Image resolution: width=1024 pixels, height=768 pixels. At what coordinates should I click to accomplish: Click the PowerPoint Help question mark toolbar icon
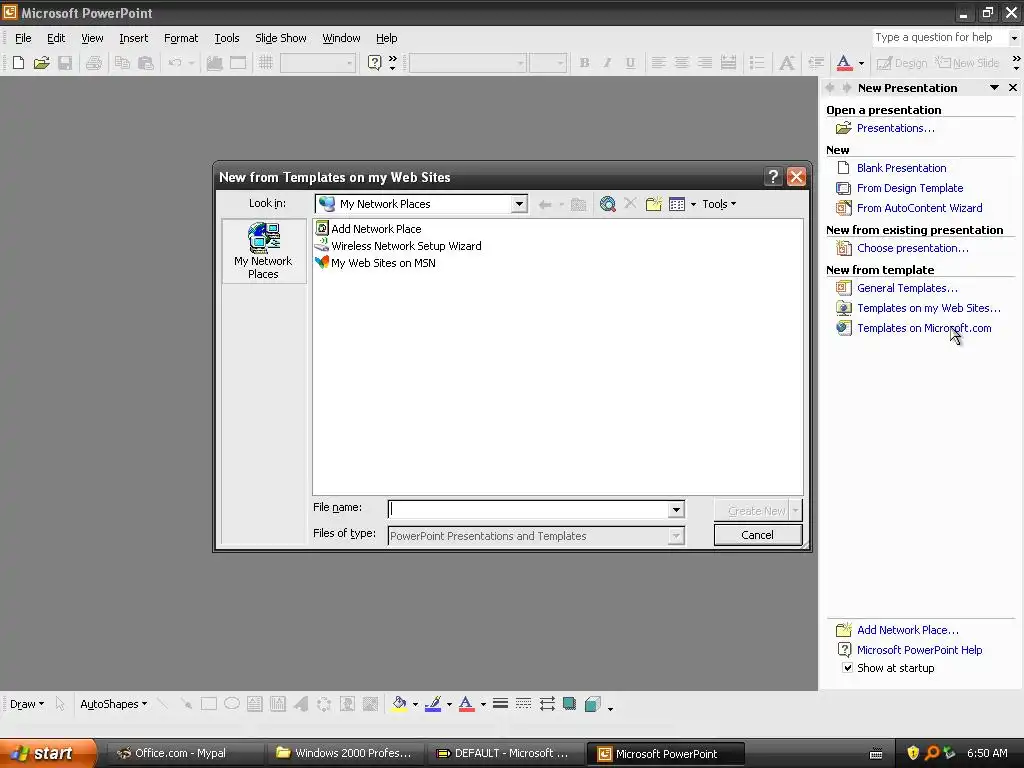374,63
